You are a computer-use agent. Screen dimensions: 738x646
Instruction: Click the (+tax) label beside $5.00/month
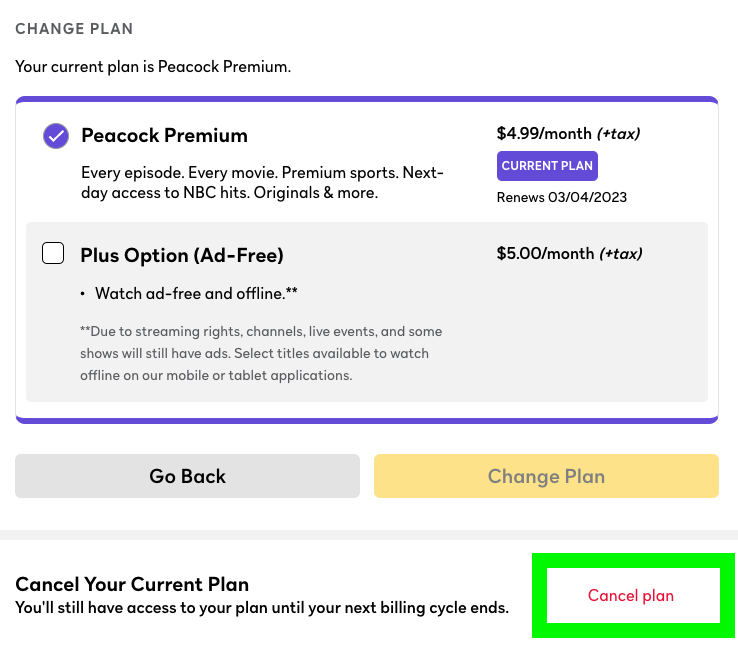(620, 254)
